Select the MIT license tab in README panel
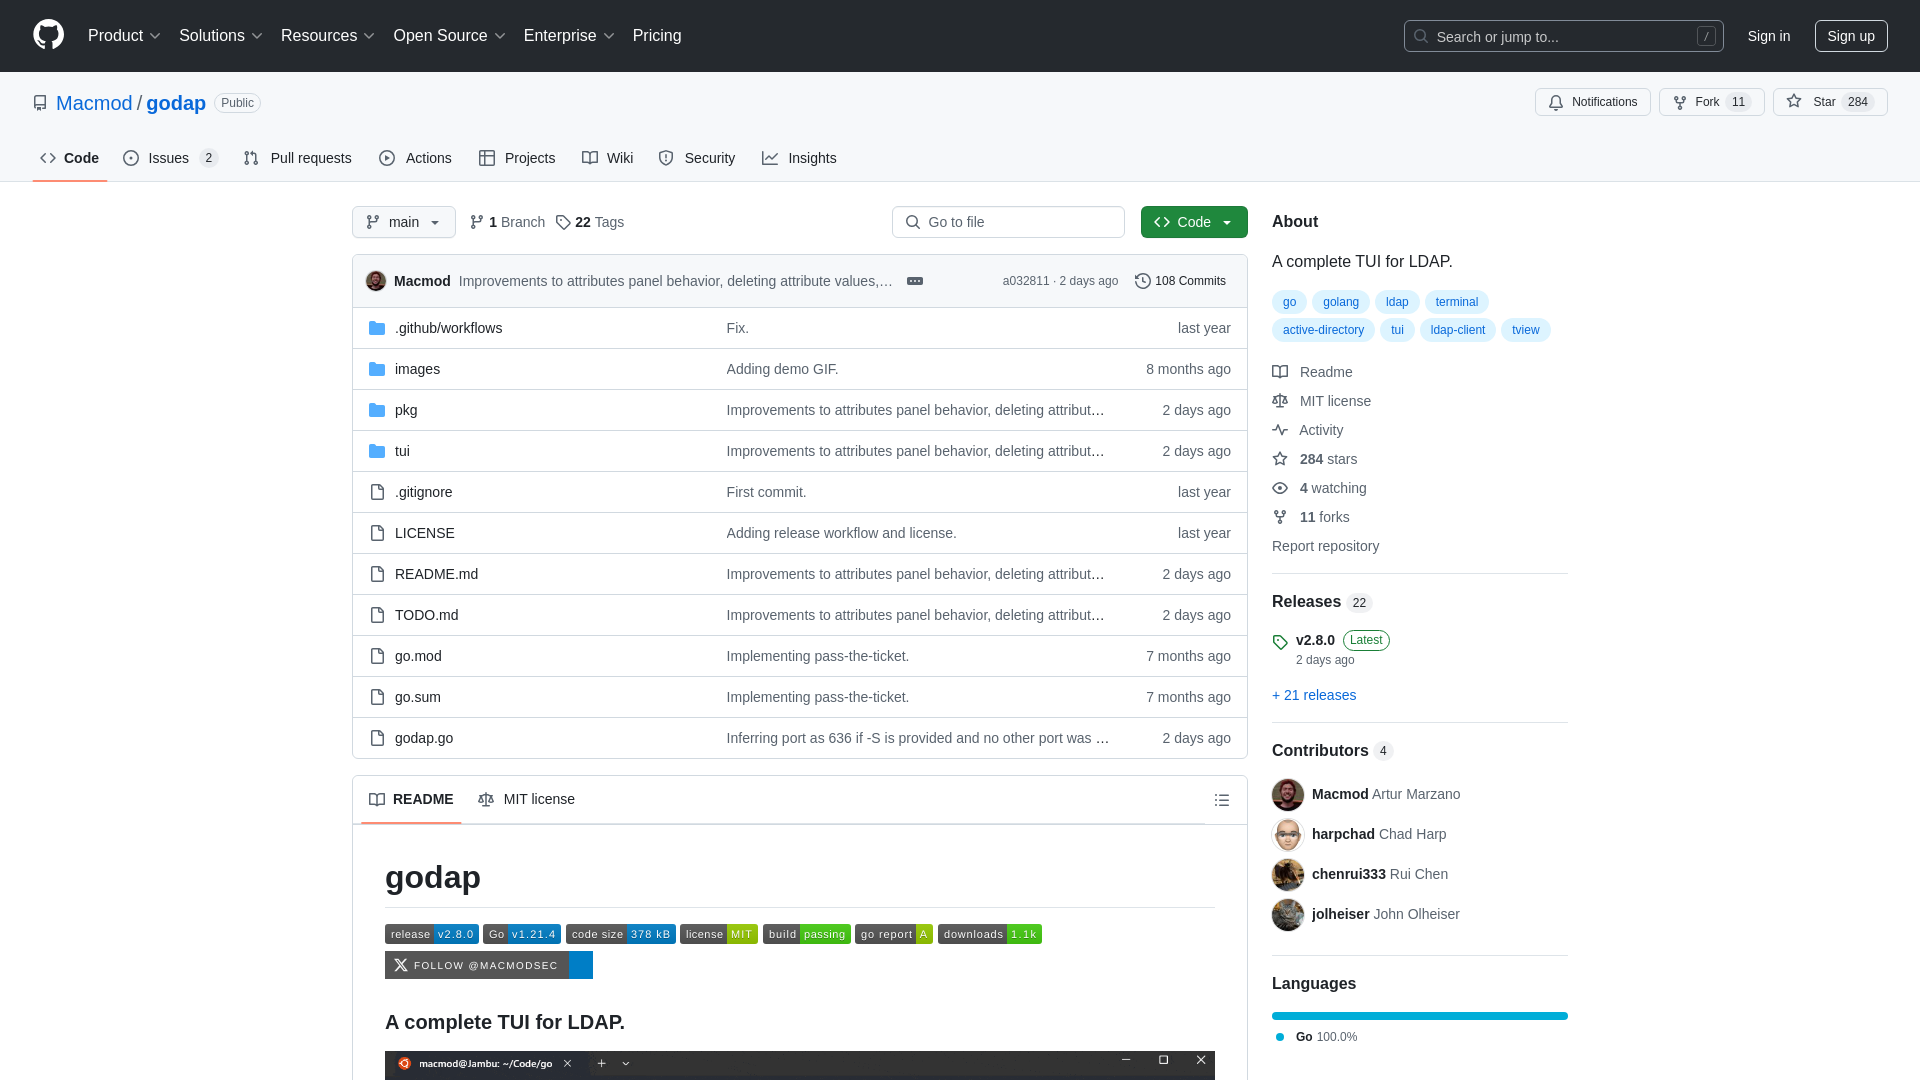This screenshot has width=1920, height=1080. [x=526, y=799]
